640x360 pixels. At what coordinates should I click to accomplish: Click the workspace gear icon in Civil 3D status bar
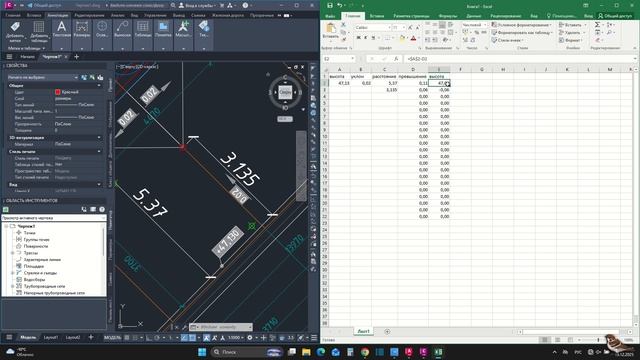[x=250, y=338]
